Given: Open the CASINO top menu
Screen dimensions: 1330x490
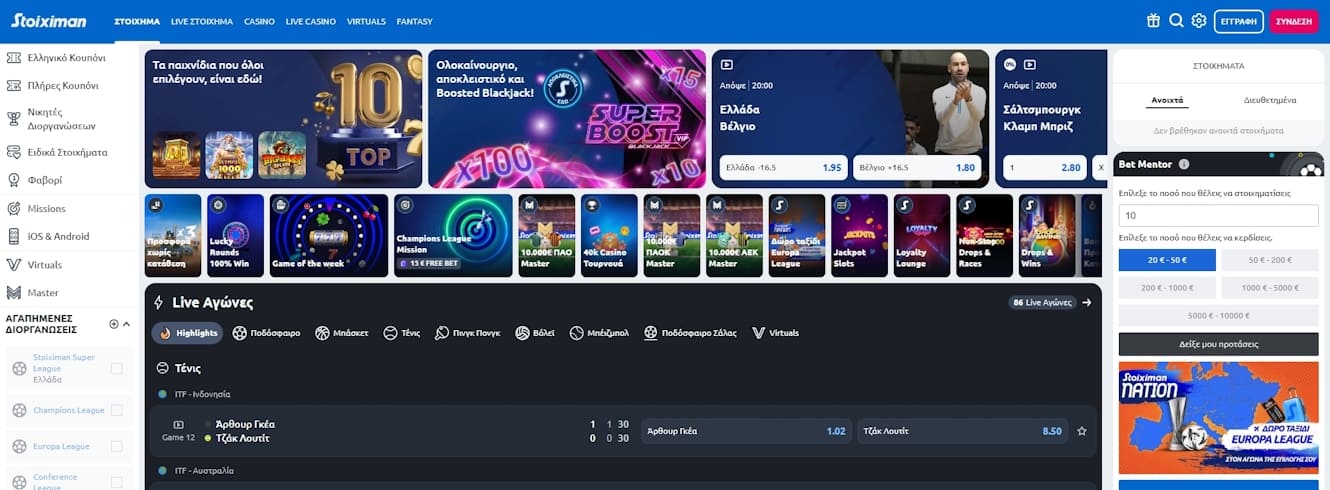Looking at the screenshot, I should (259, 21).
